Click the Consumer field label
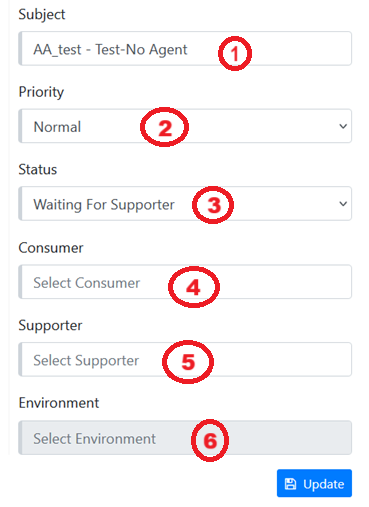Image resolution: width=369 pixels, height=507 pixels. point(51,248)
